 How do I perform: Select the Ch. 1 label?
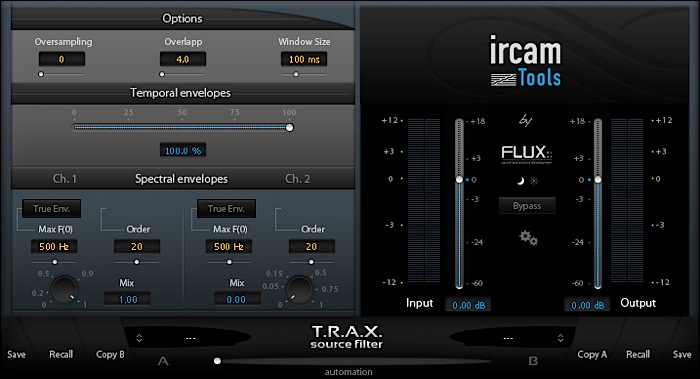(65, 179)
